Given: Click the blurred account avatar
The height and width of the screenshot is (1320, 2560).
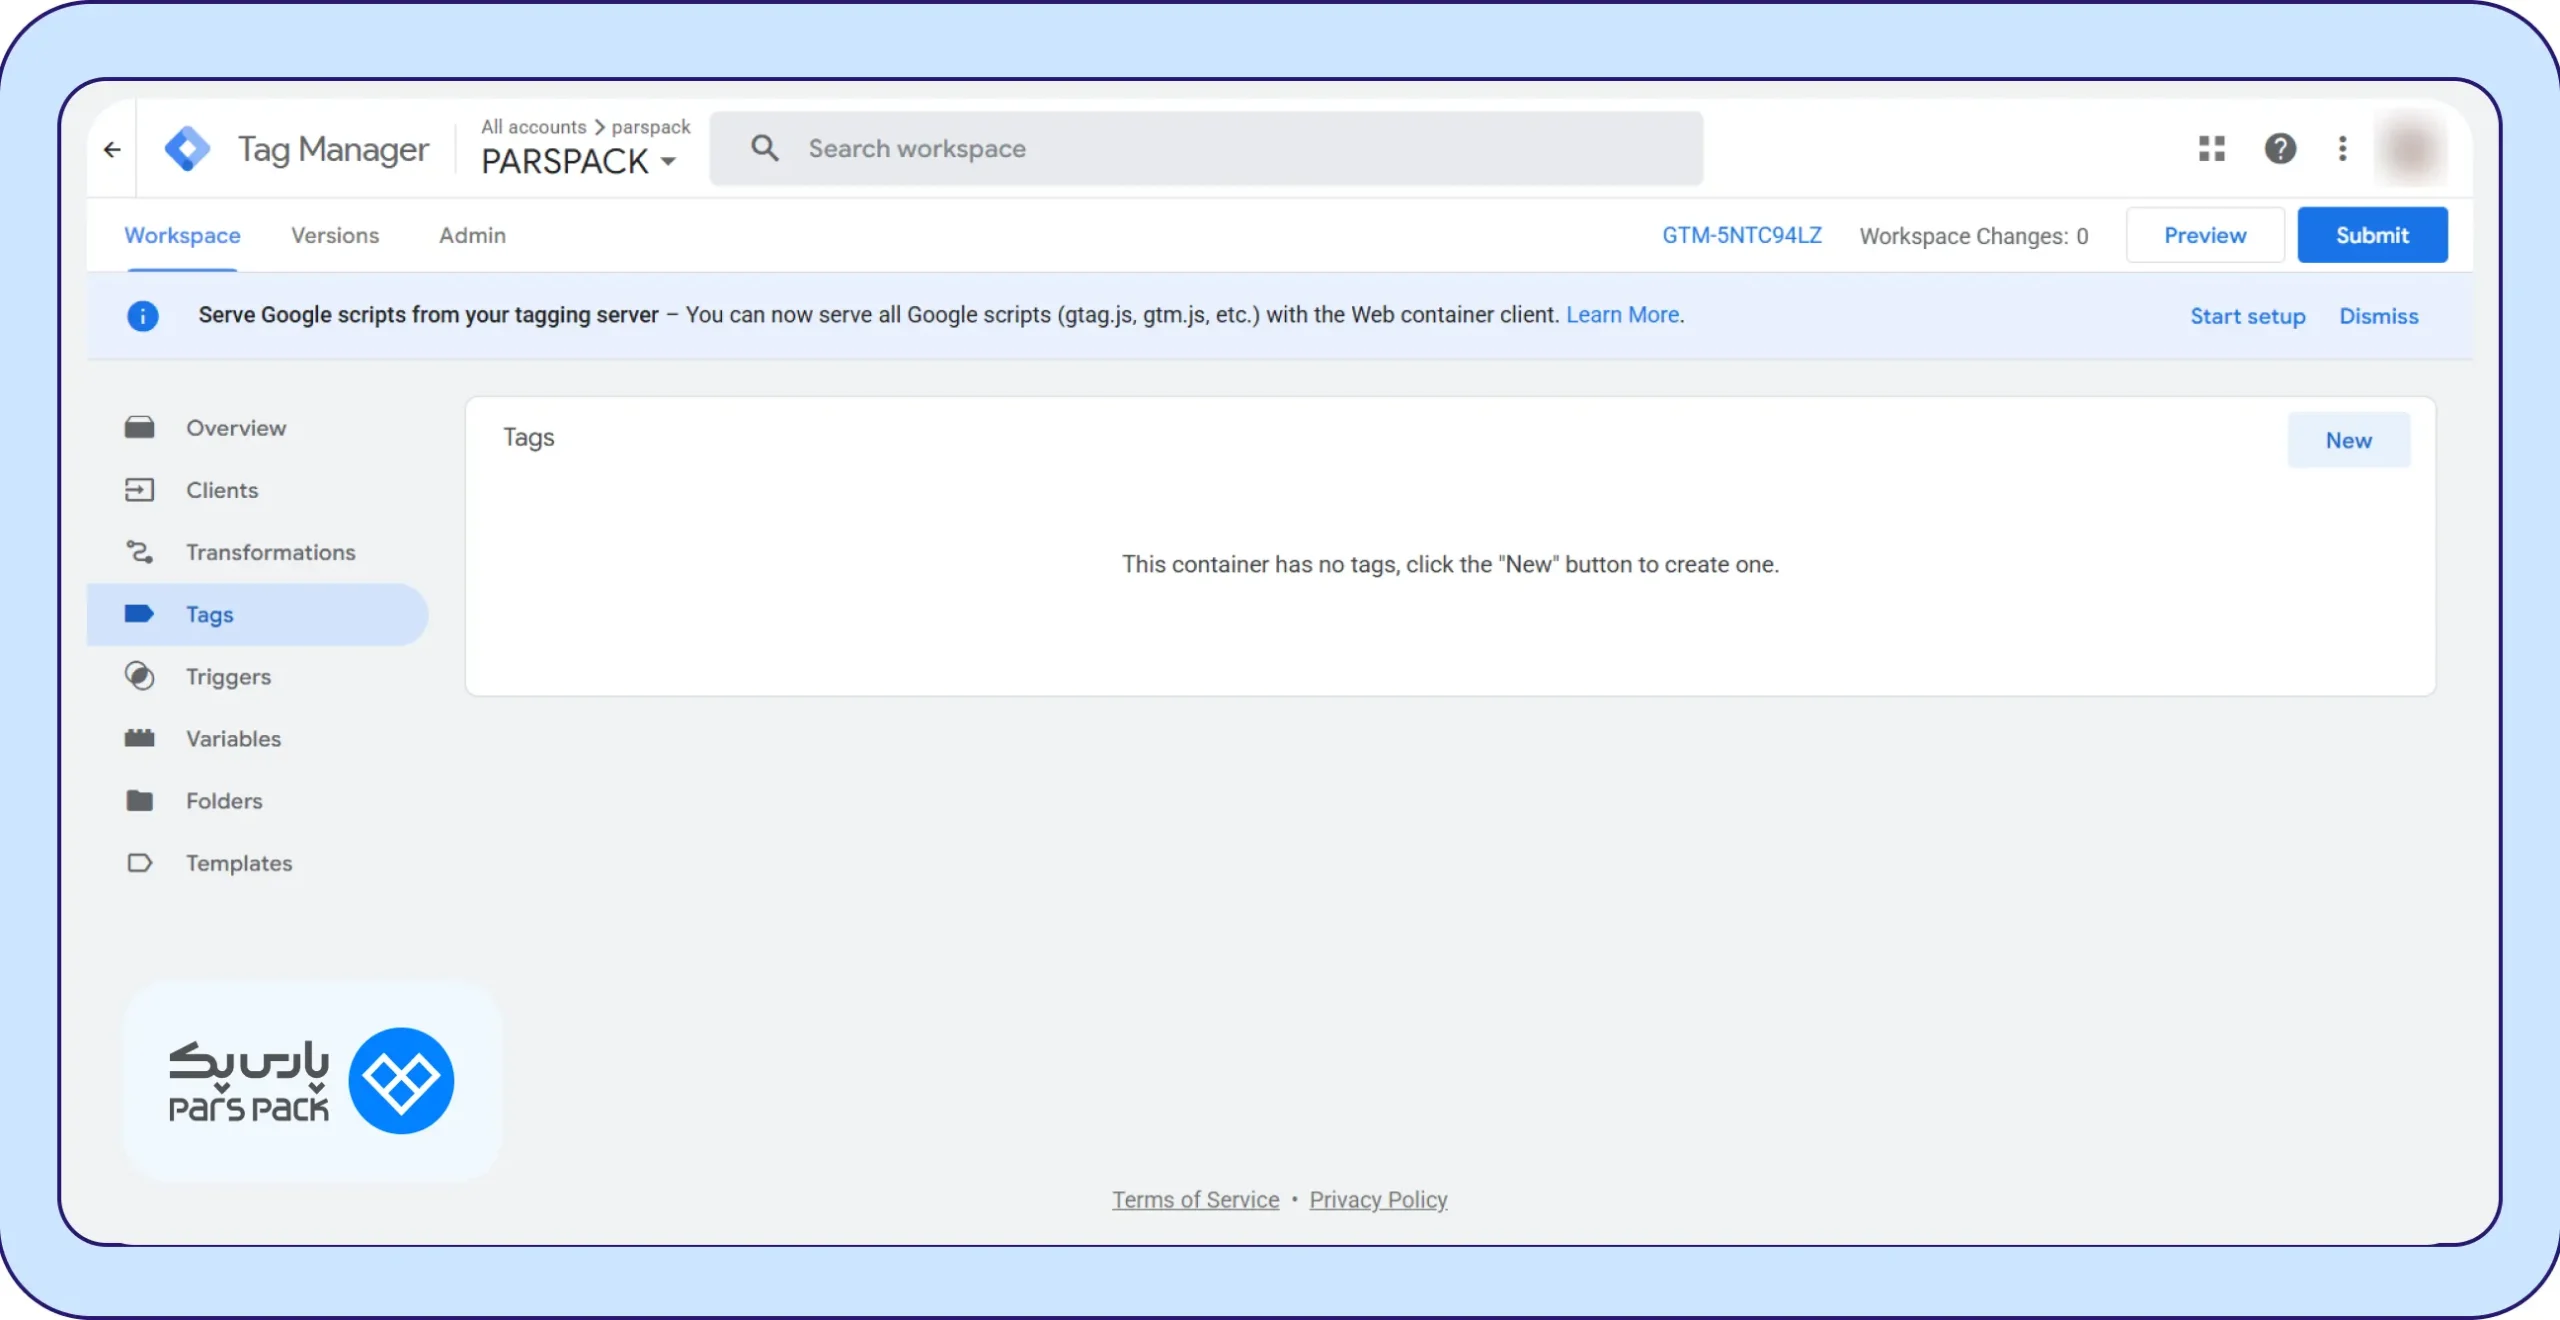Looking at the screenshot, I should coord(2411,149).
